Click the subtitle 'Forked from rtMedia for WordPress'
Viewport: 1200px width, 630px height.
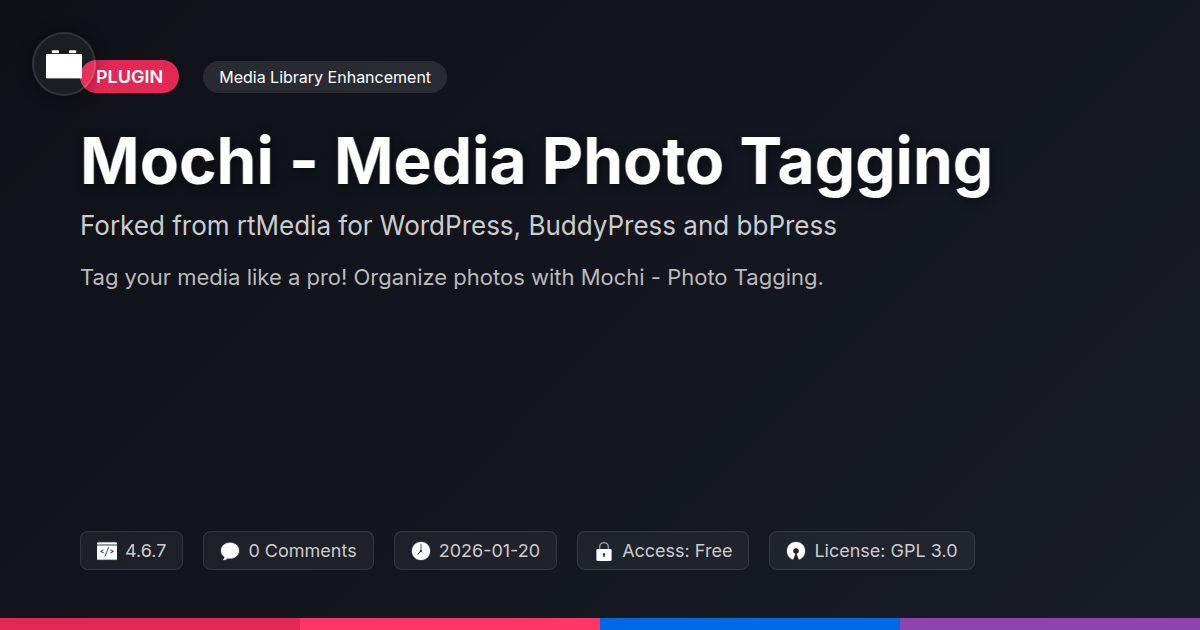click(x=458, y=226)
